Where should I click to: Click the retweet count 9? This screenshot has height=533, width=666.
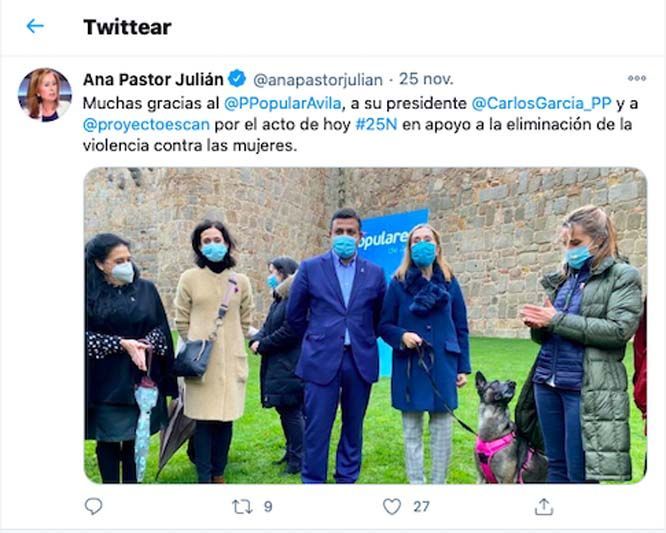pyautogui.click(x=268, y=507)
